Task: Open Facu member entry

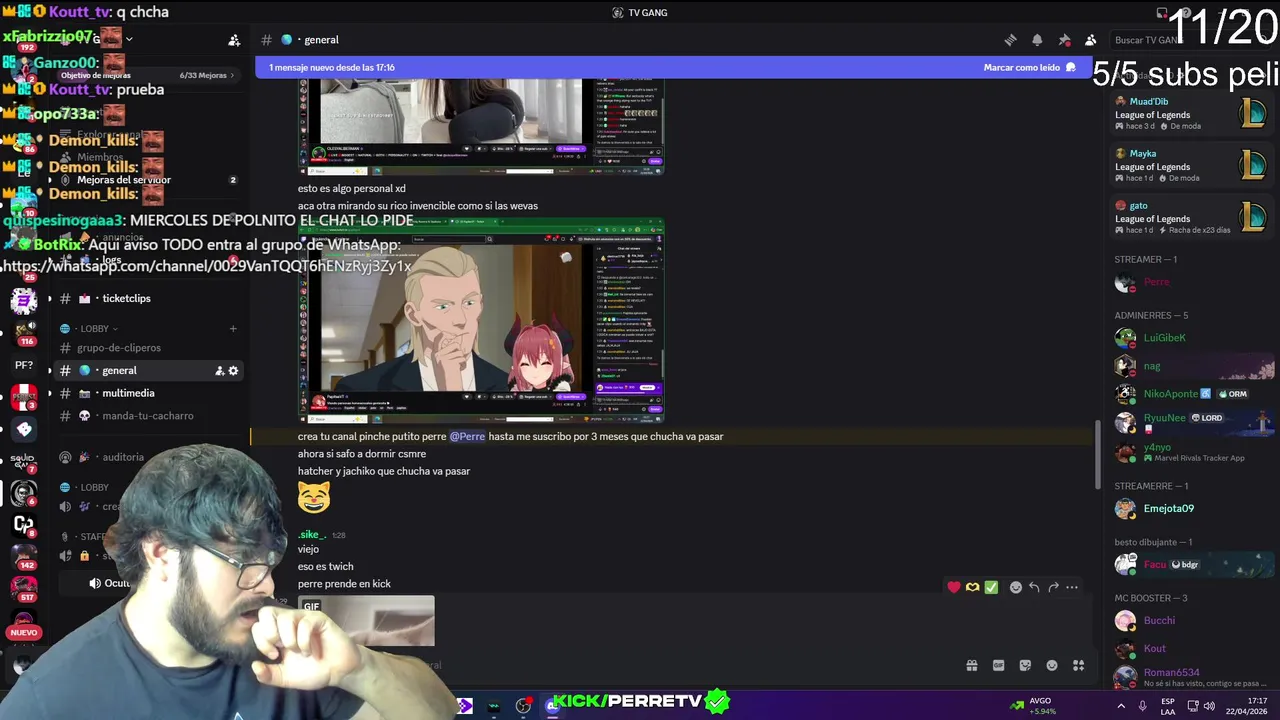Action: tap(1190, 564)
